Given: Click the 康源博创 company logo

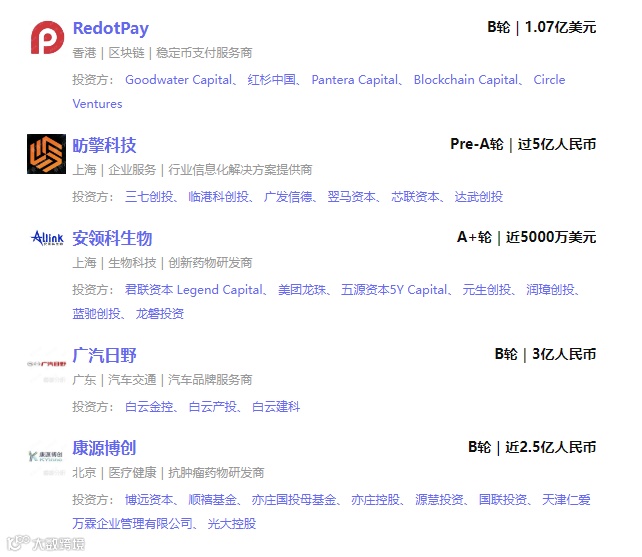Looking at the screenshot, I should point(46,456).
